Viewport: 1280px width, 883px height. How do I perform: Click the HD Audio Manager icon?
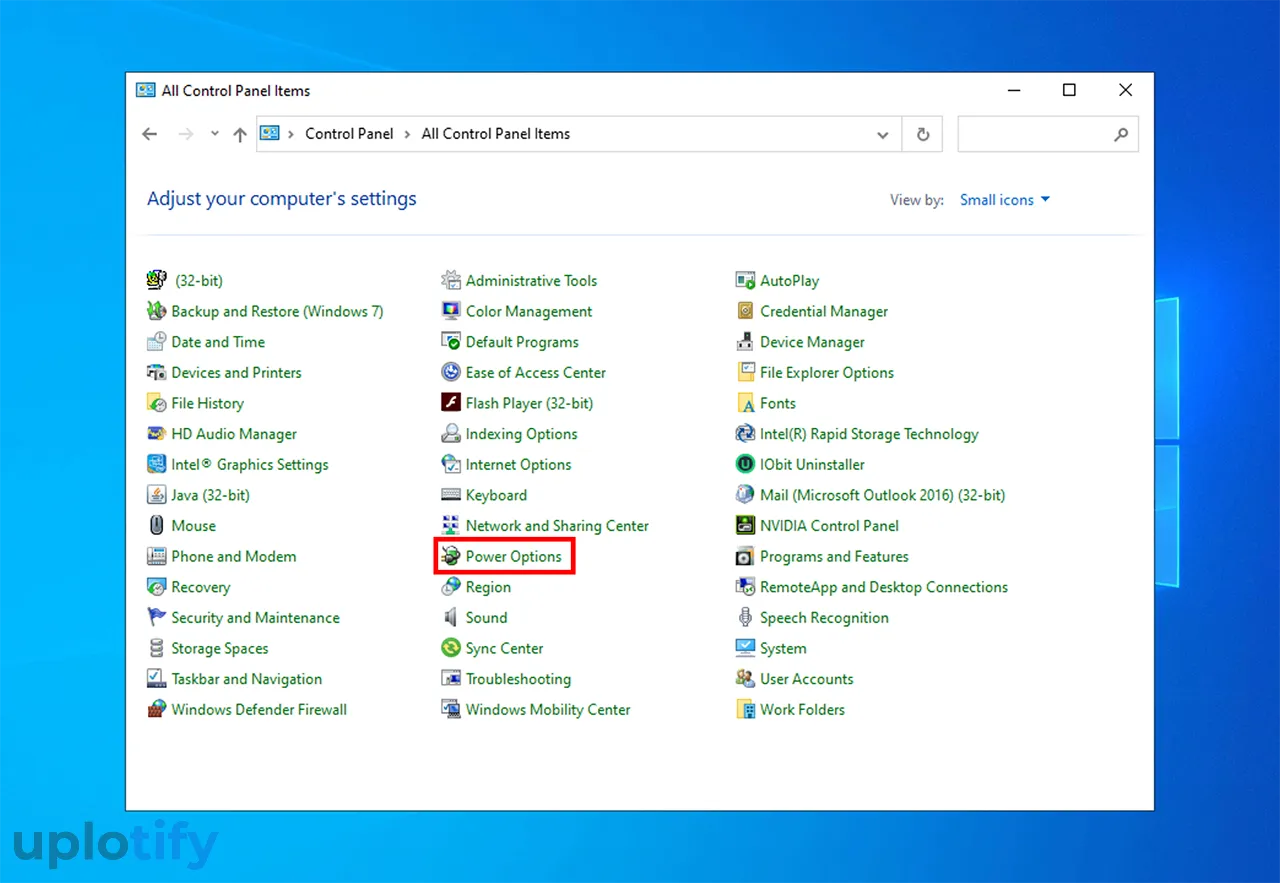click(156, 434)
